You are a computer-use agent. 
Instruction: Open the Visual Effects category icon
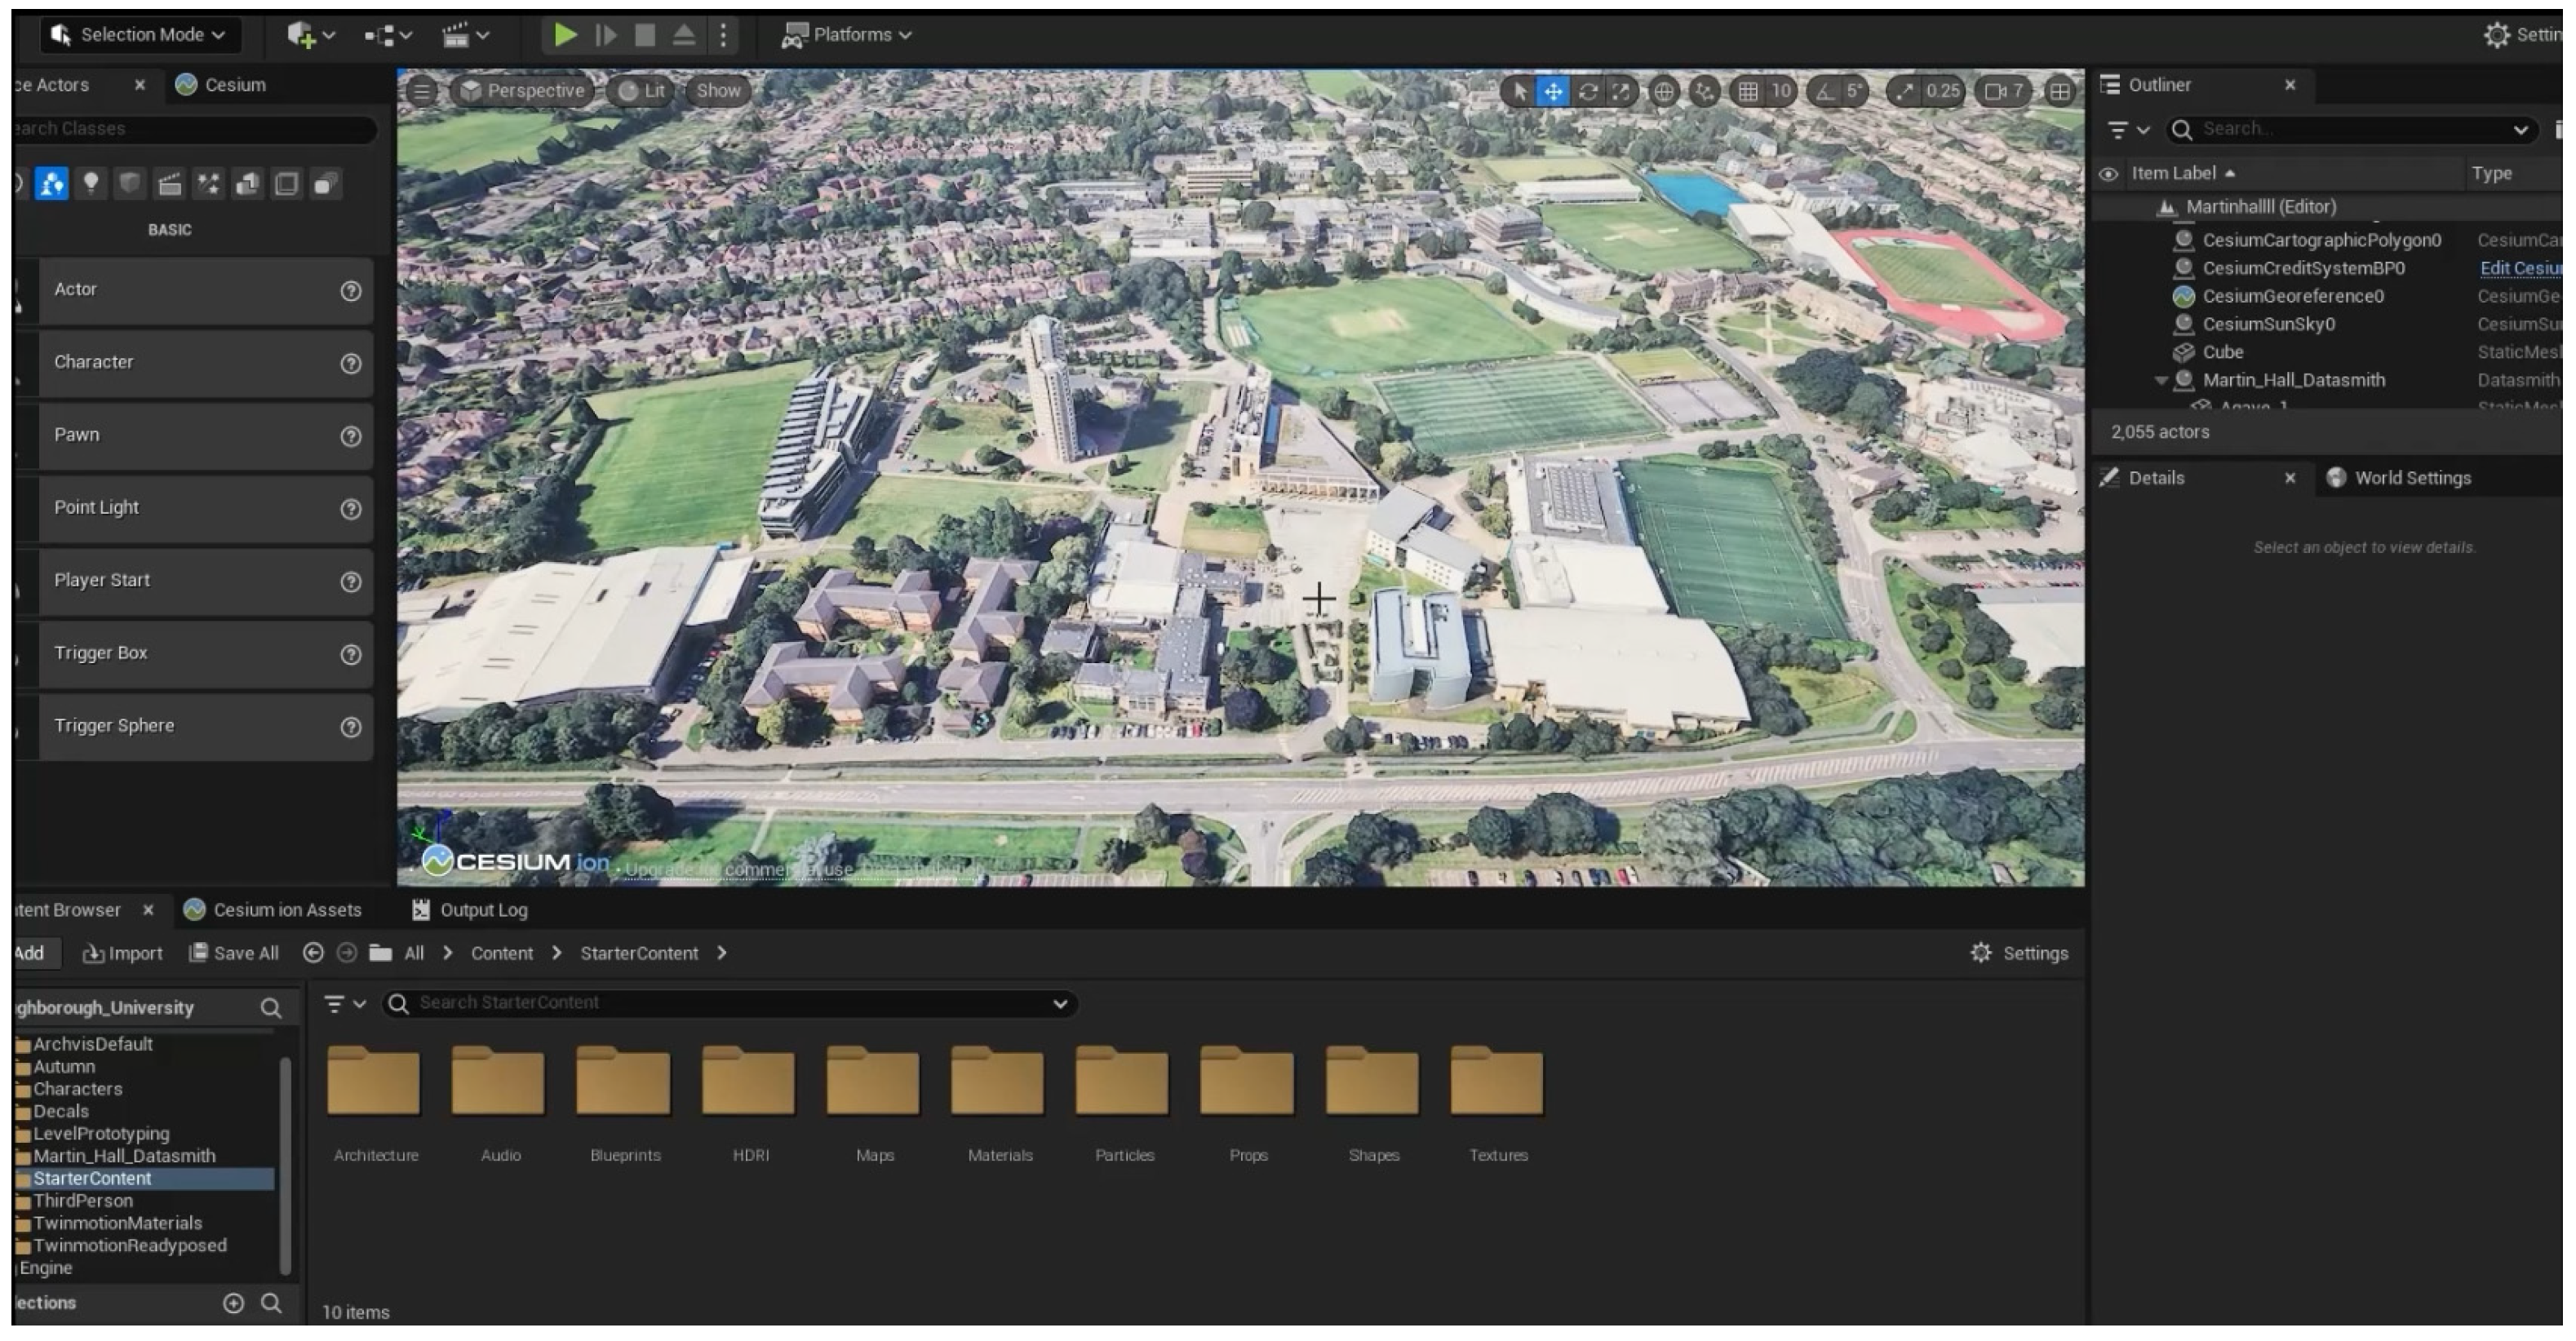click(x=208, y=183)
